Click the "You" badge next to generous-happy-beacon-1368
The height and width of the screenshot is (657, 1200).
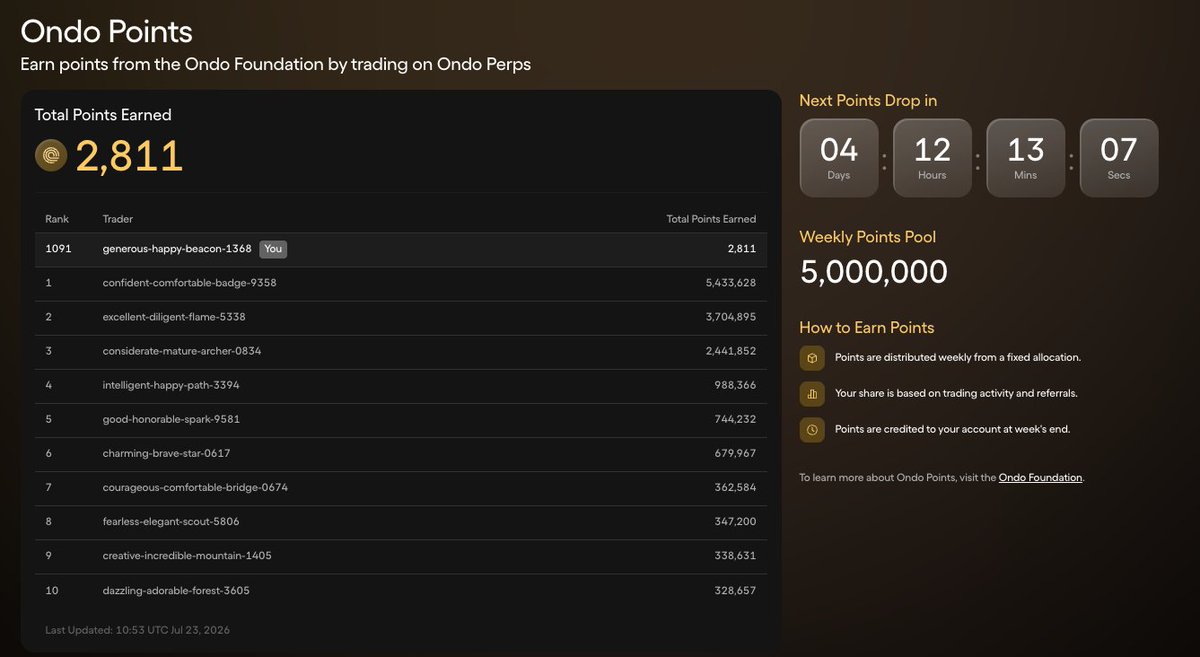[273, 249]
